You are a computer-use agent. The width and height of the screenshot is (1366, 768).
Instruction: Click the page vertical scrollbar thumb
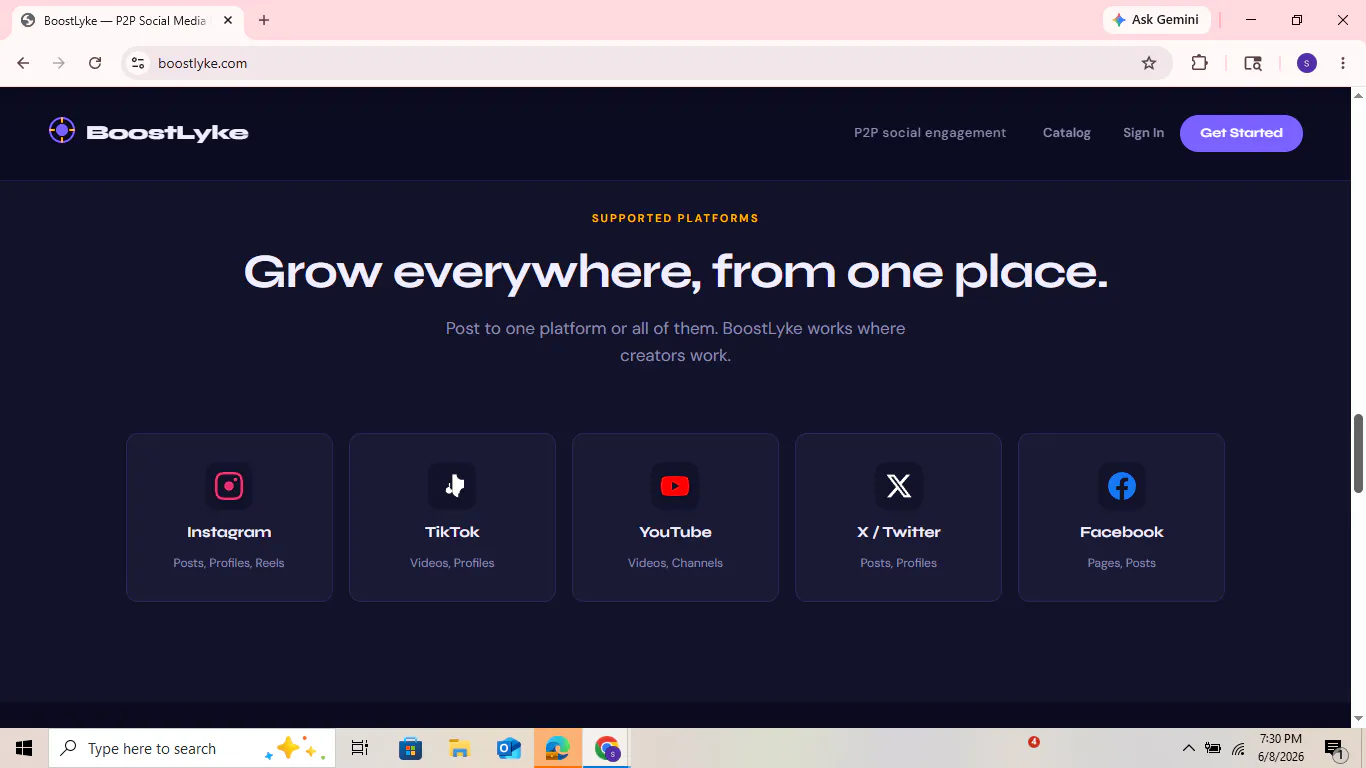[1358, 453]
